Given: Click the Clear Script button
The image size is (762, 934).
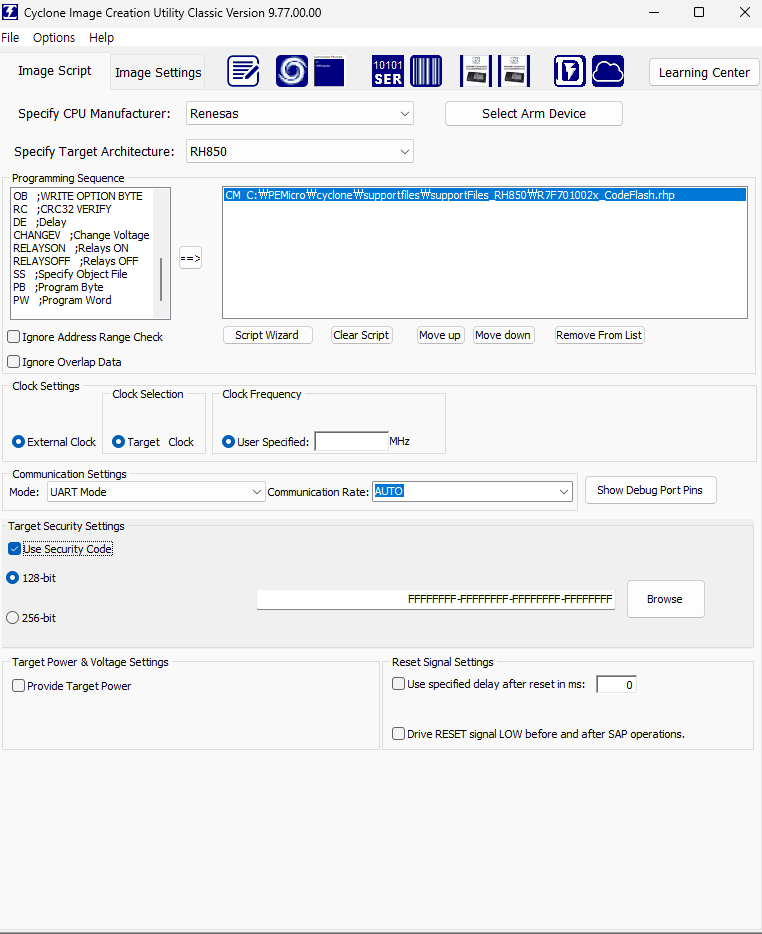Looking at the screenshot, I should [361, 335].
